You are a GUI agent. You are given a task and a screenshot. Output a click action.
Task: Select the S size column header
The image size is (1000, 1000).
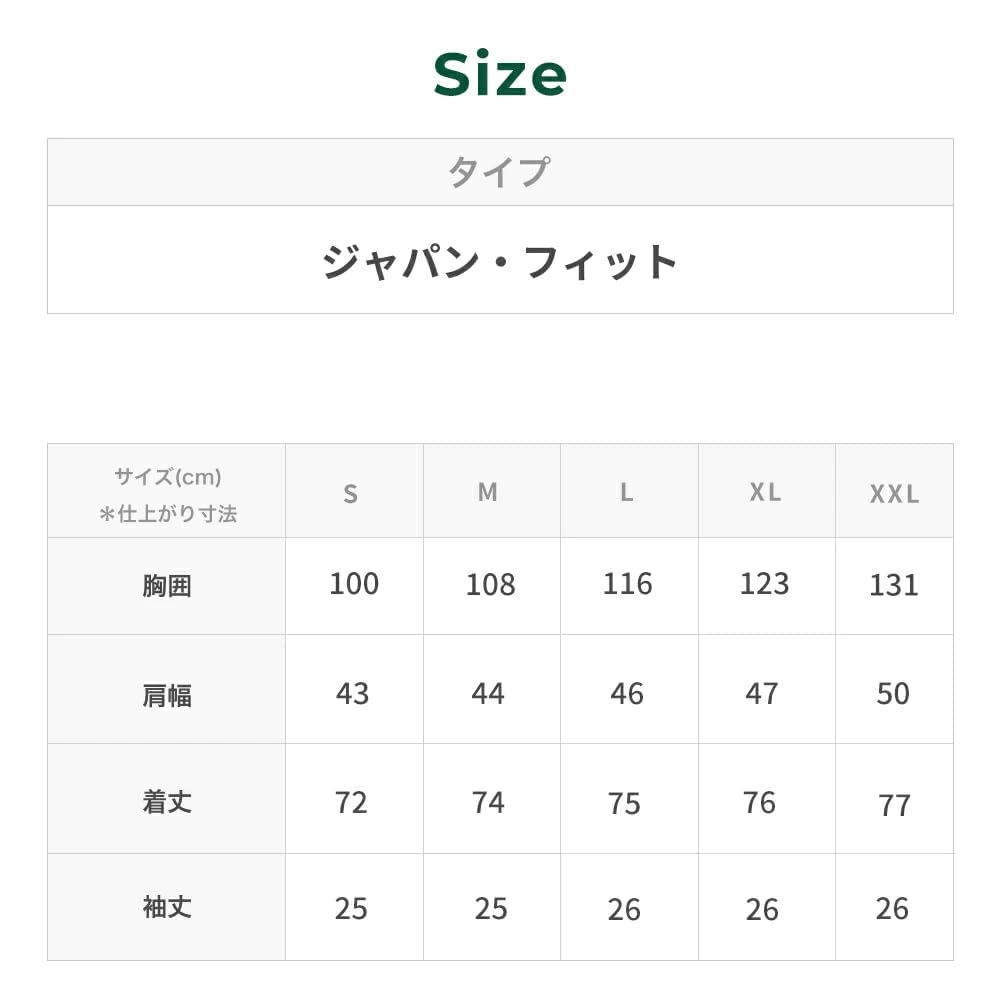[x=351, y=493]
